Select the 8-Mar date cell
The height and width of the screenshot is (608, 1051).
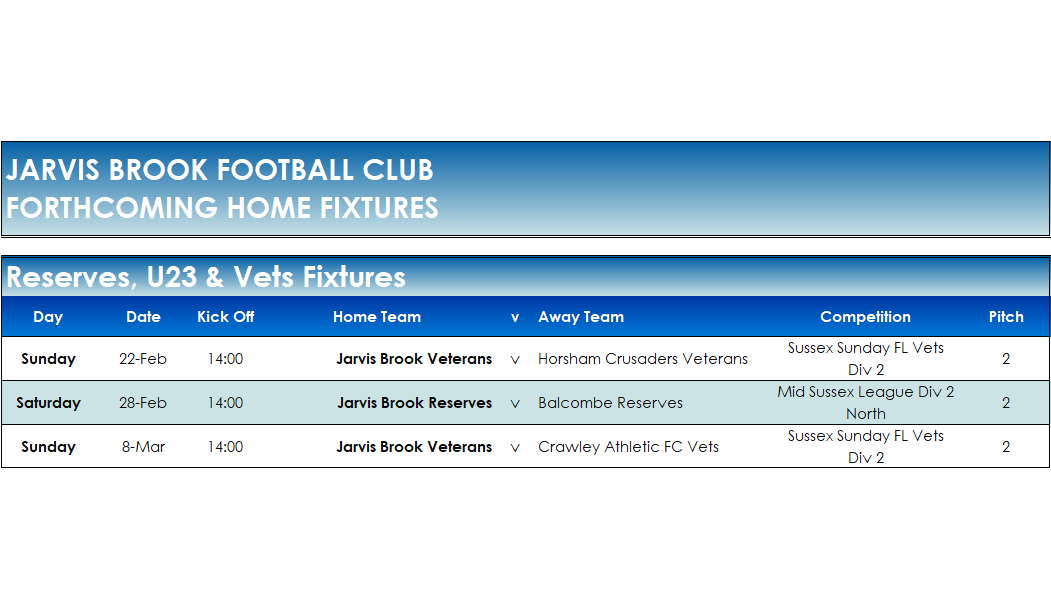[143, 447]
